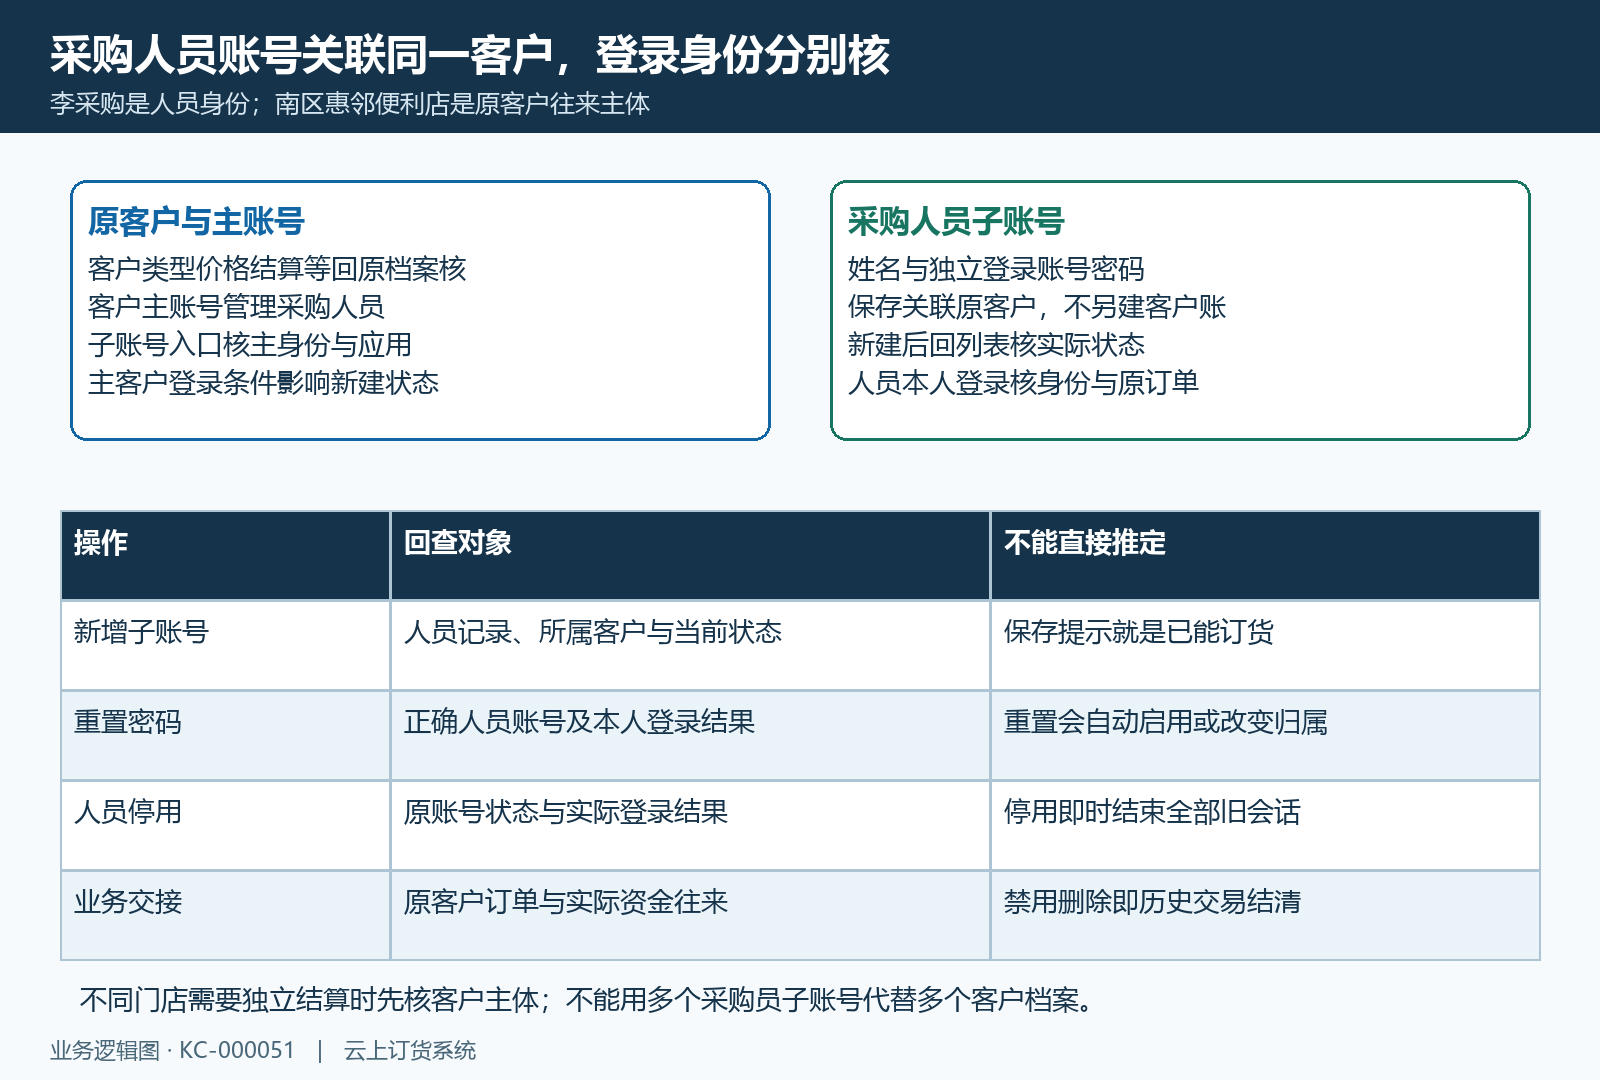1600x1080 pixels.
Task: Click subtitle starting with 李采购是人员身份
Action: click(350, 104)
